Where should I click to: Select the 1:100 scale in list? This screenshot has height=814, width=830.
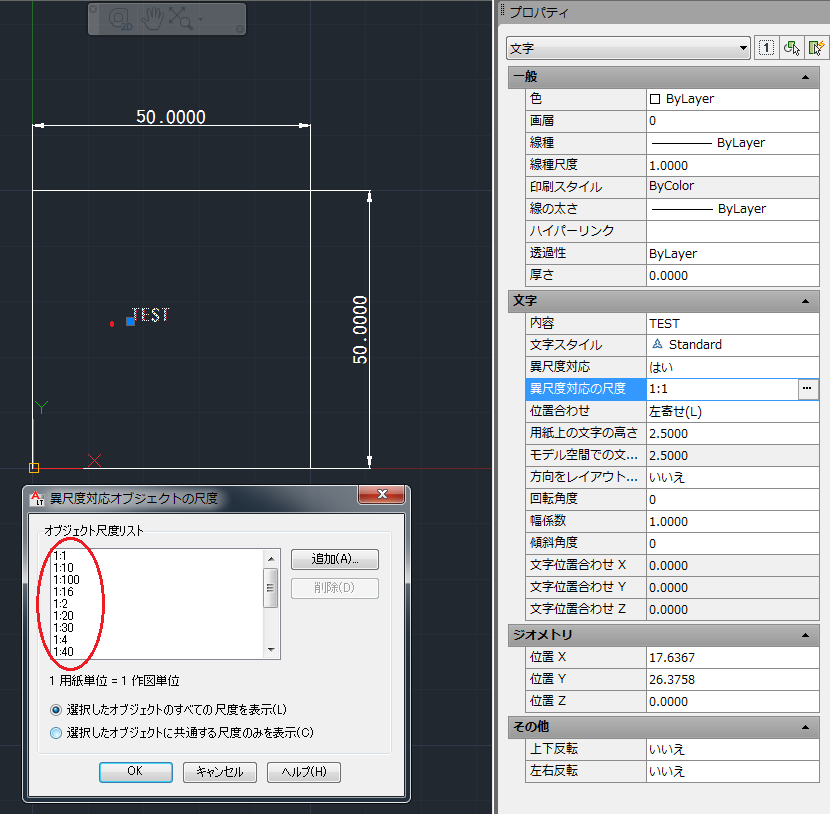(67, 580)
